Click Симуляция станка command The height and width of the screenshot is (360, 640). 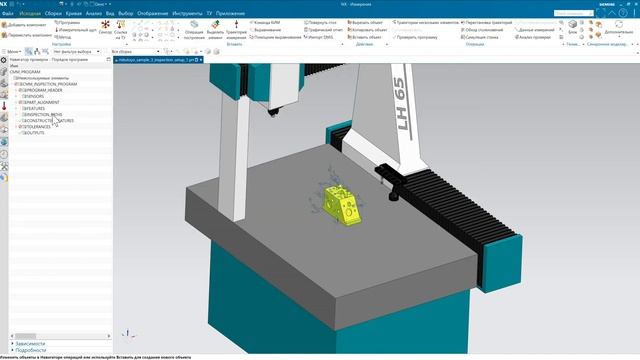[x=480, y=37]
